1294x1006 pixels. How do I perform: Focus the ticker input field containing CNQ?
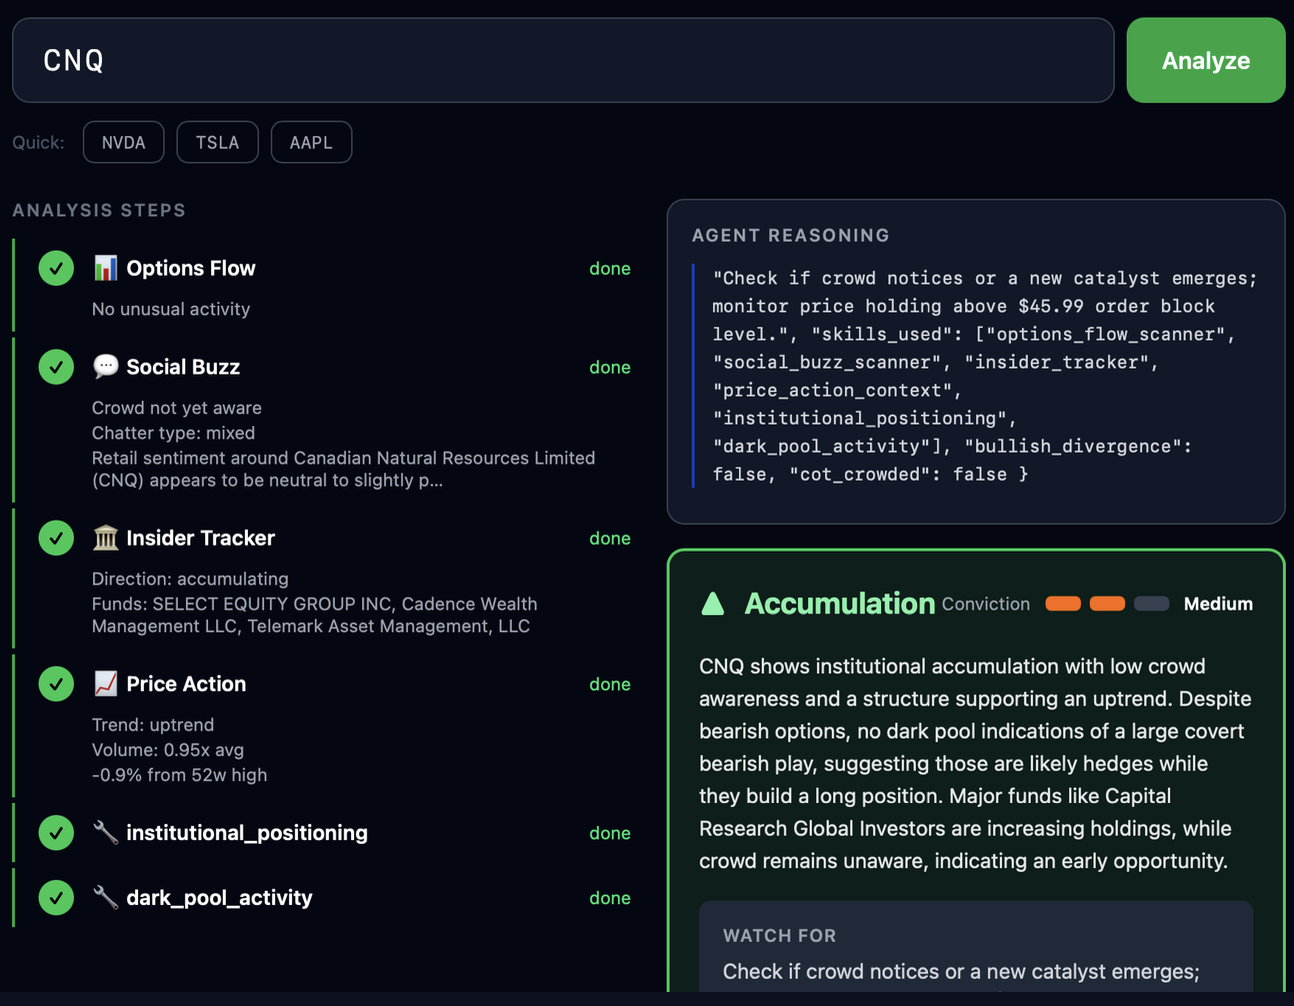coord(563,60)
